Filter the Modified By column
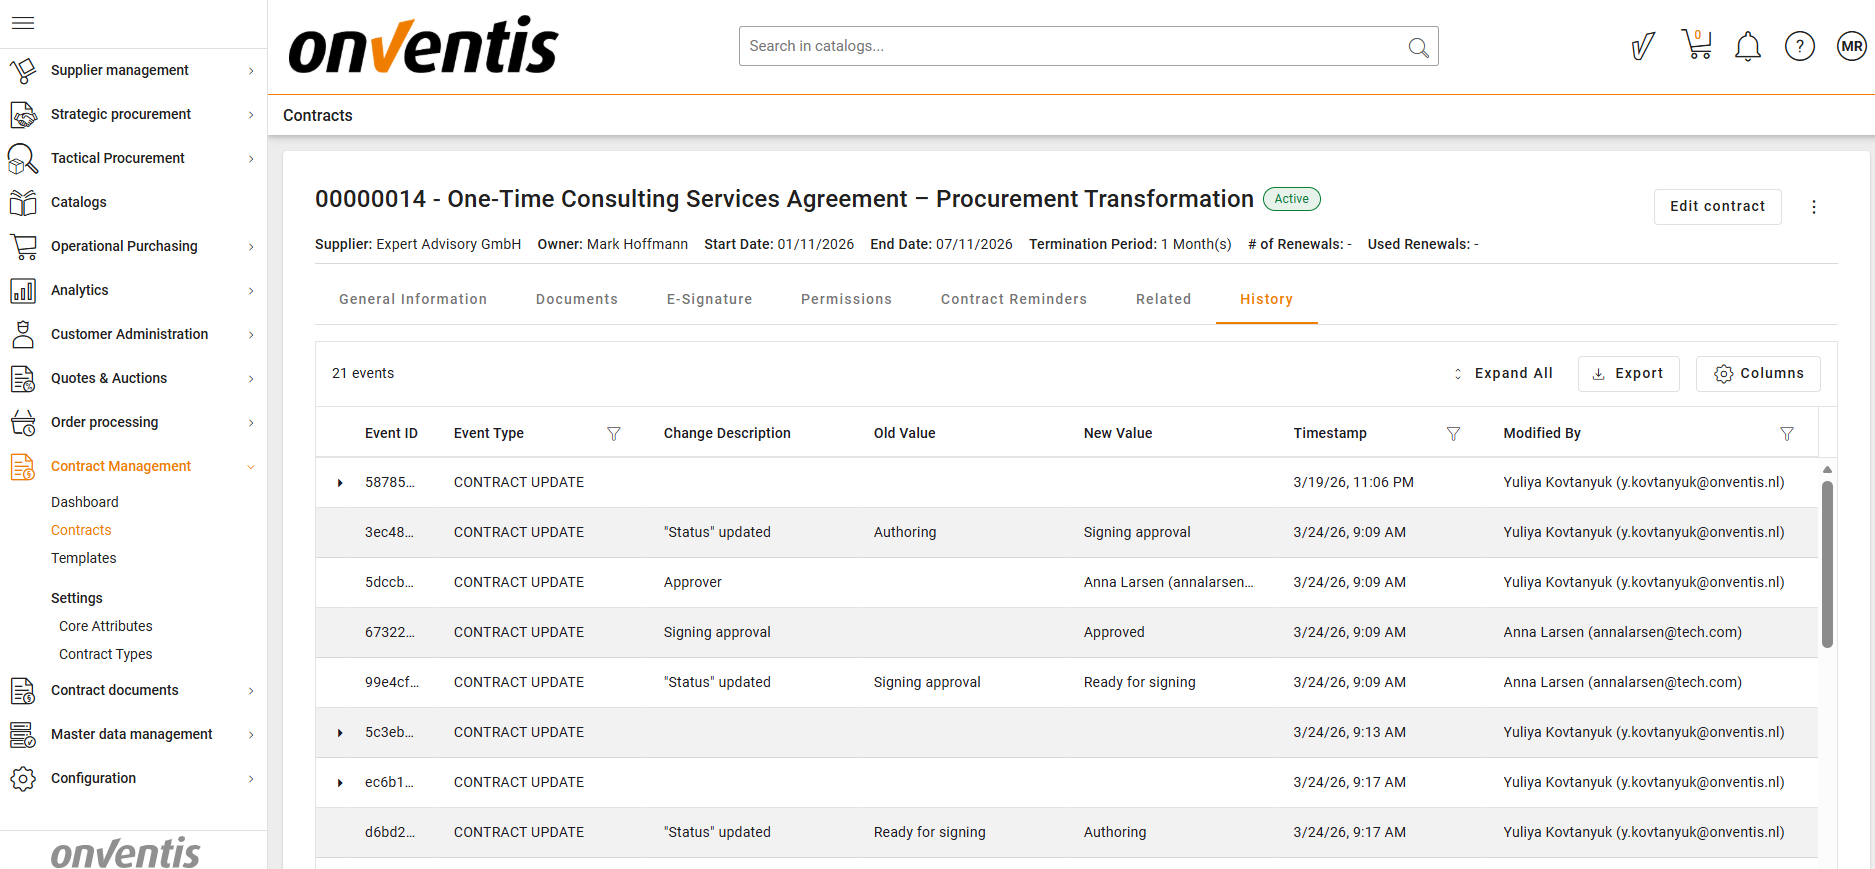 tap(1786, 434)
